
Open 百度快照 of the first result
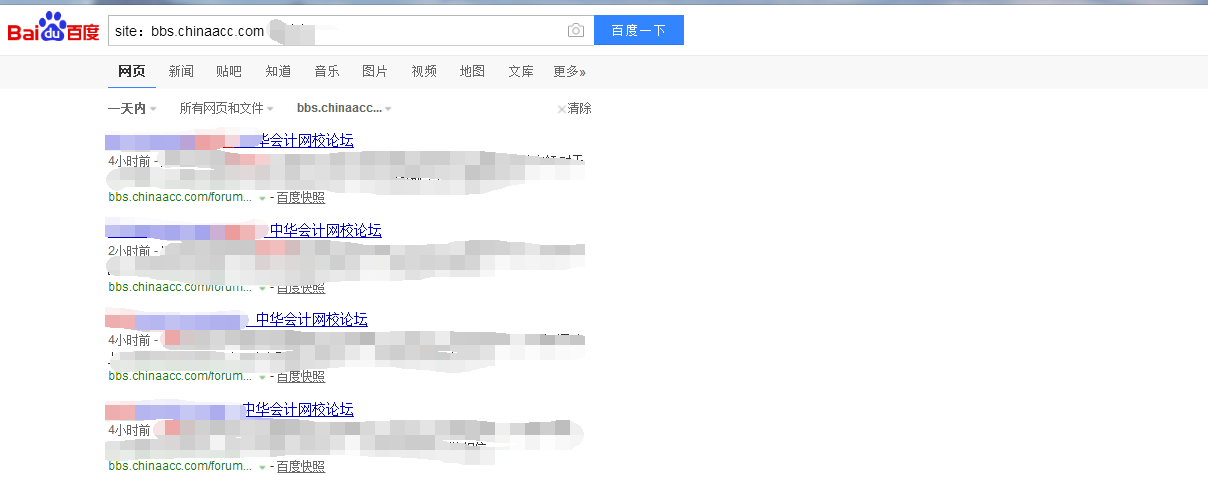[x=301, y=197]
